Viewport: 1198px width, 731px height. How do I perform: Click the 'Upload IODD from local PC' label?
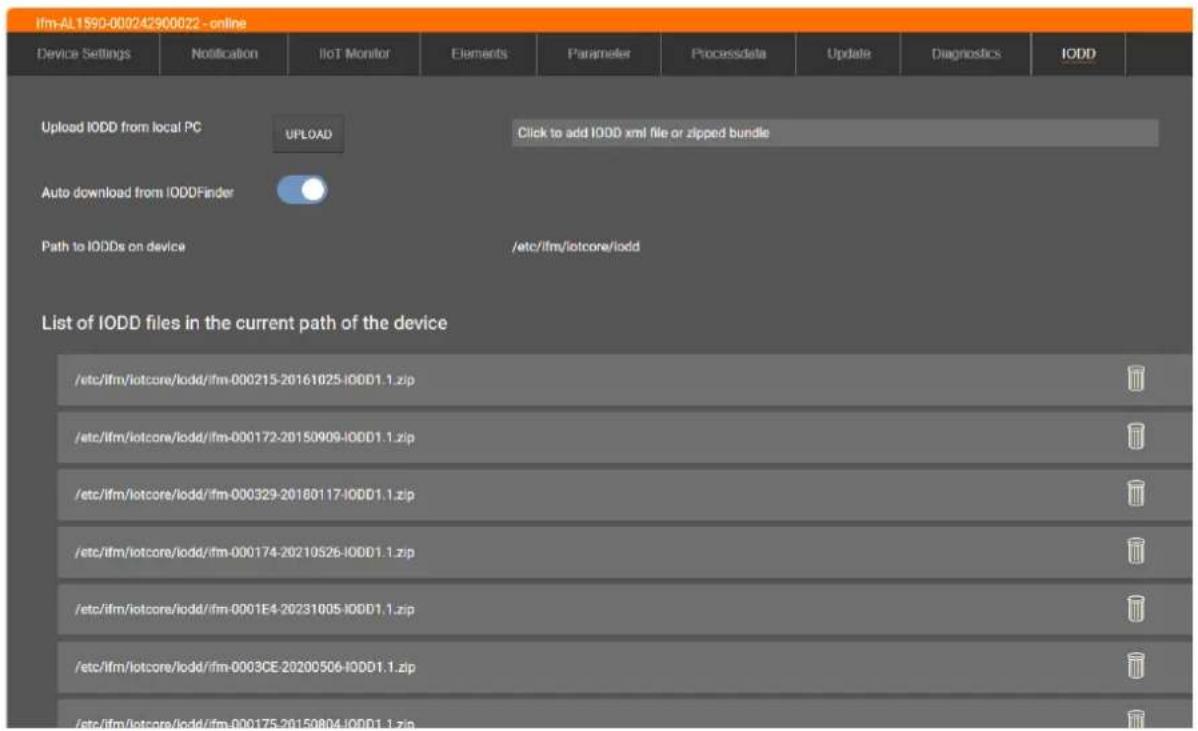click(x=121, y=128)
